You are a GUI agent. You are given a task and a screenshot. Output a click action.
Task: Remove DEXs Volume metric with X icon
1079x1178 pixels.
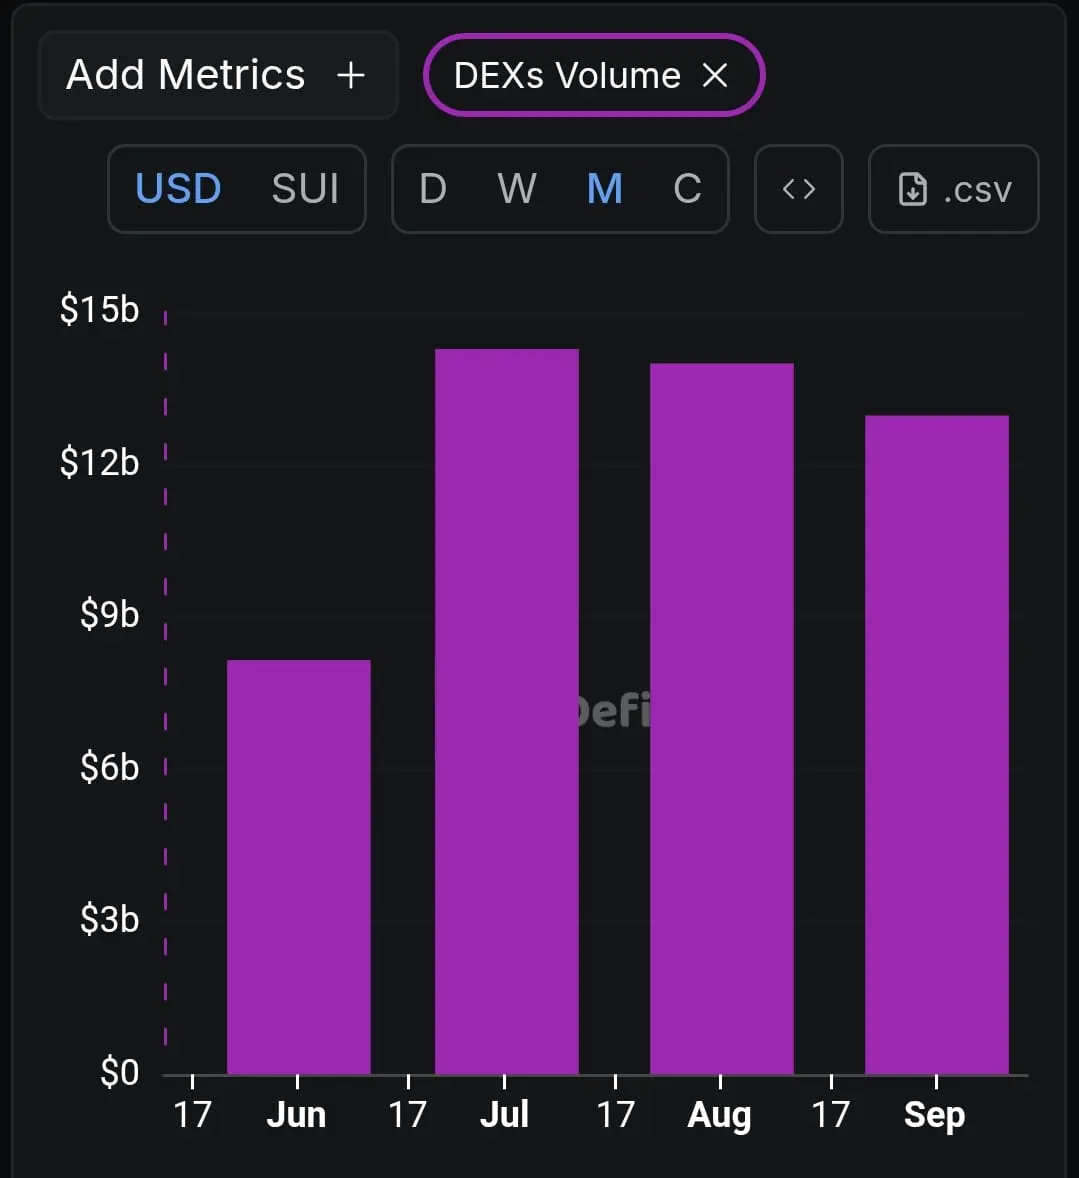715,75
